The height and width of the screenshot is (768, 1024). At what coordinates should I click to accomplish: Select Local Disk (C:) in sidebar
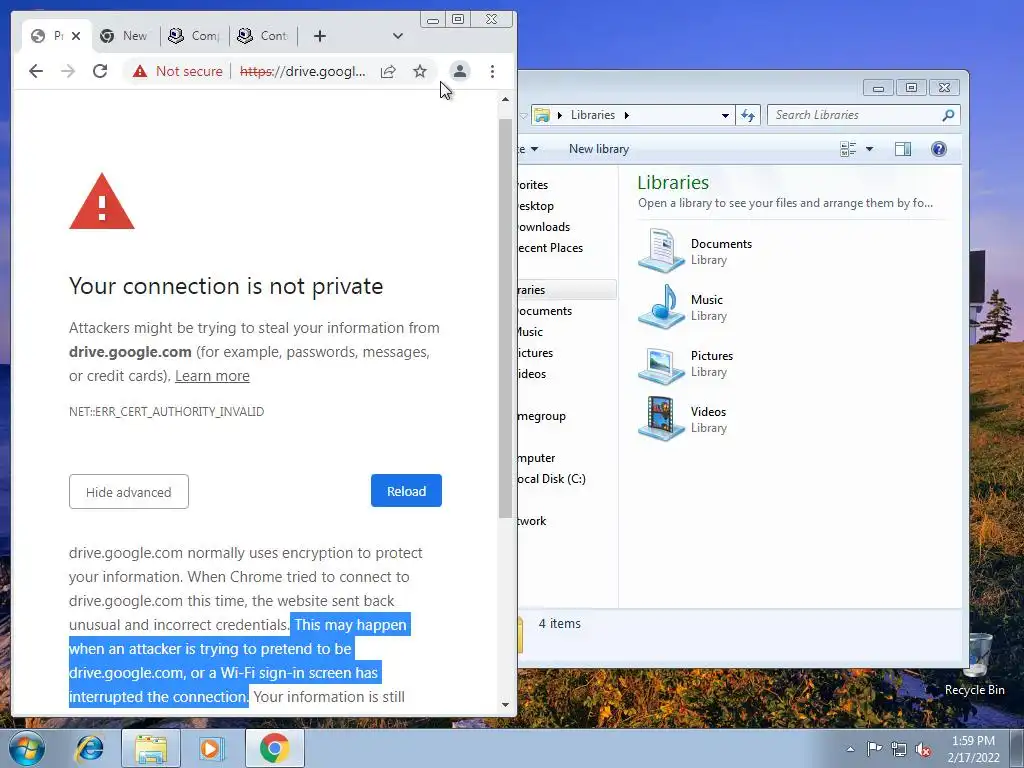tap(552, 479)
